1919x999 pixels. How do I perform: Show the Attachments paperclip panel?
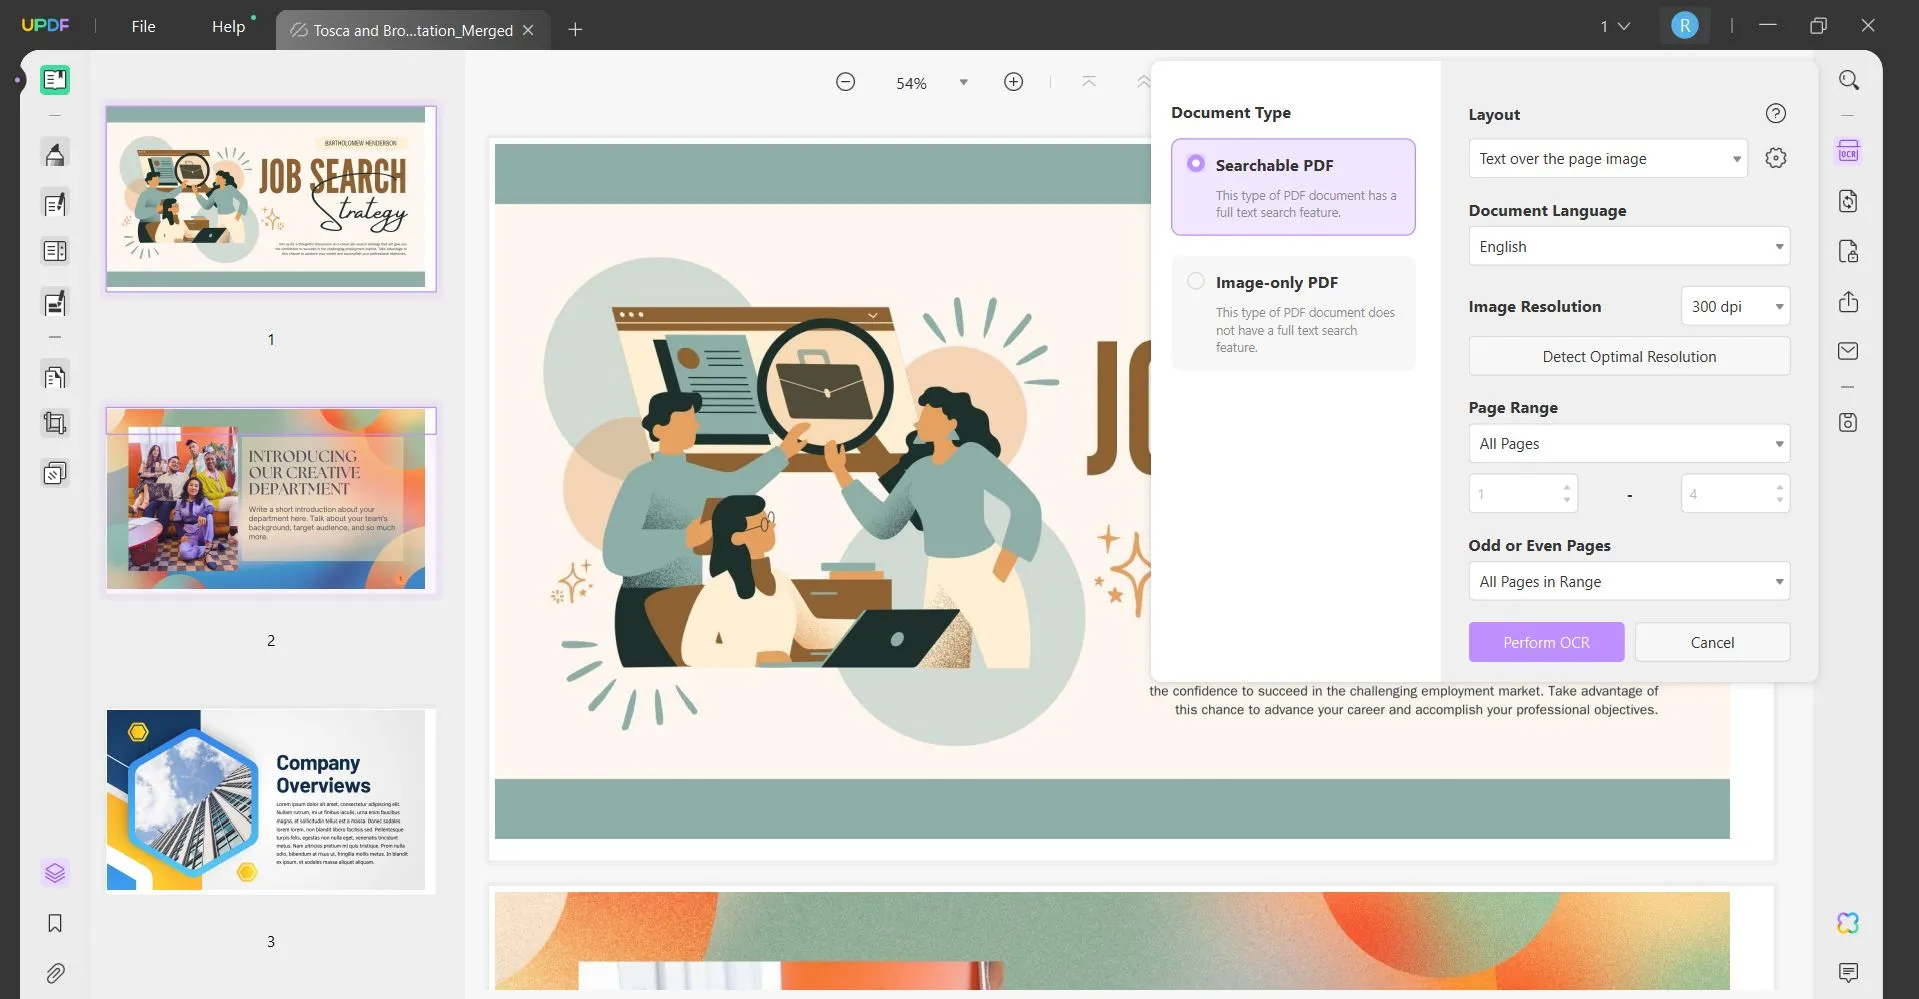click(x=55, y=973)
